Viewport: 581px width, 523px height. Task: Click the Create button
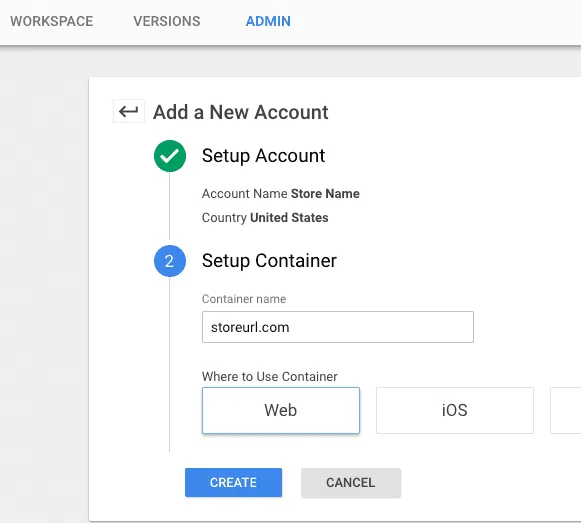233,482
